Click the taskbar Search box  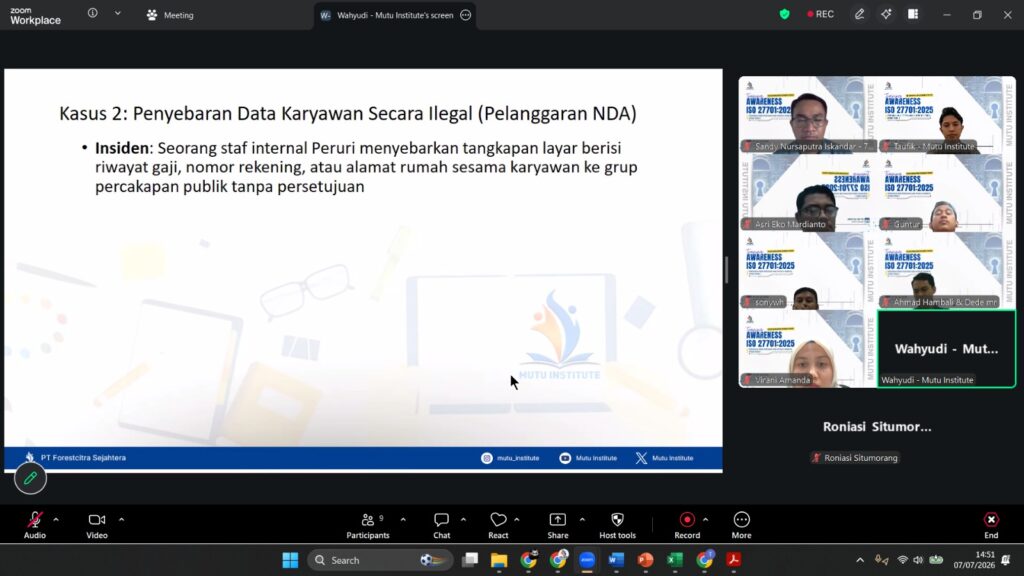(380, 560)
